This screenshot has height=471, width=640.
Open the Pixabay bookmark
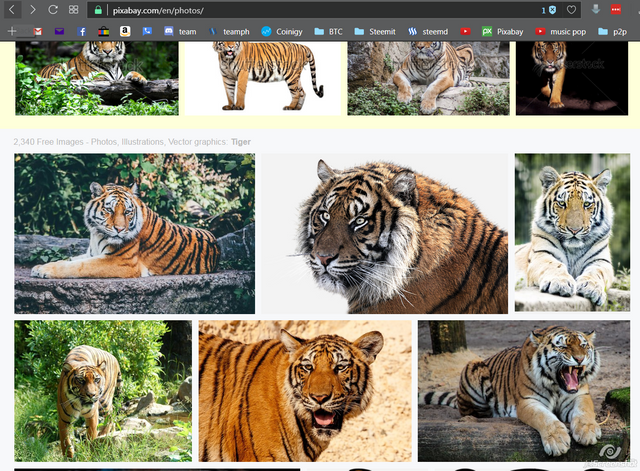tap(502, 31)
